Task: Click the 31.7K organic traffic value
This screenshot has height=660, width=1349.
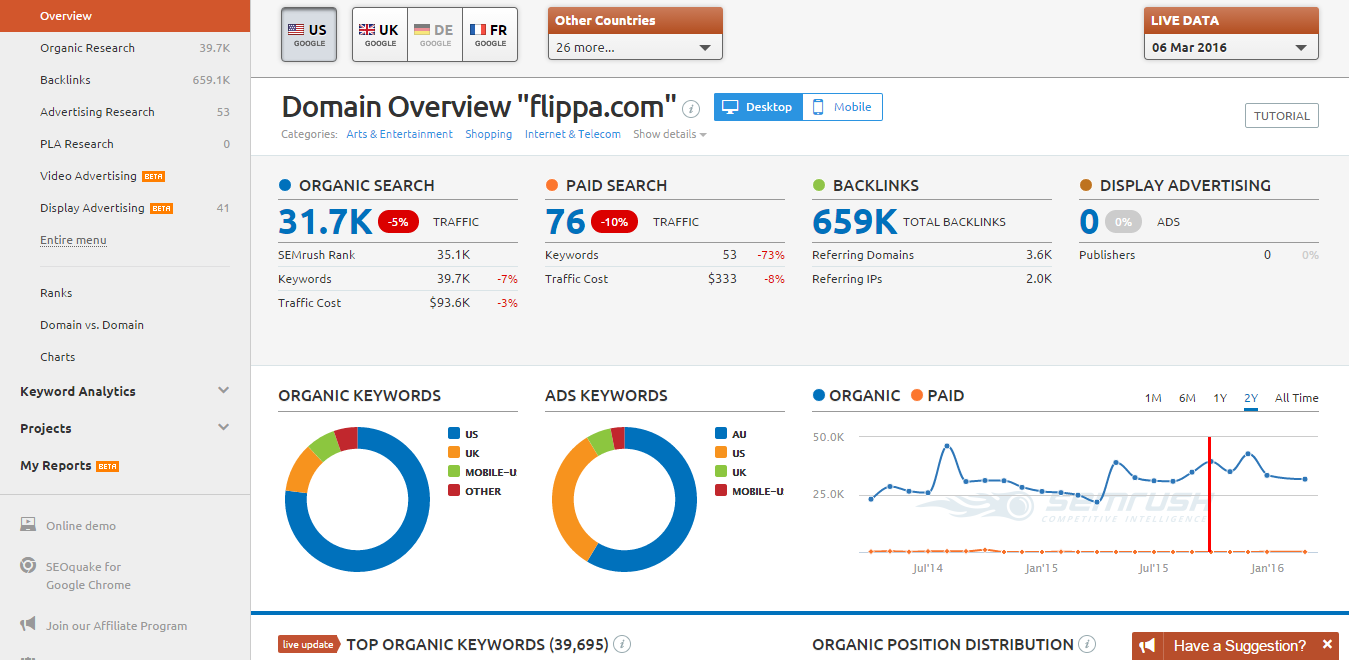Action: [325, 221]
